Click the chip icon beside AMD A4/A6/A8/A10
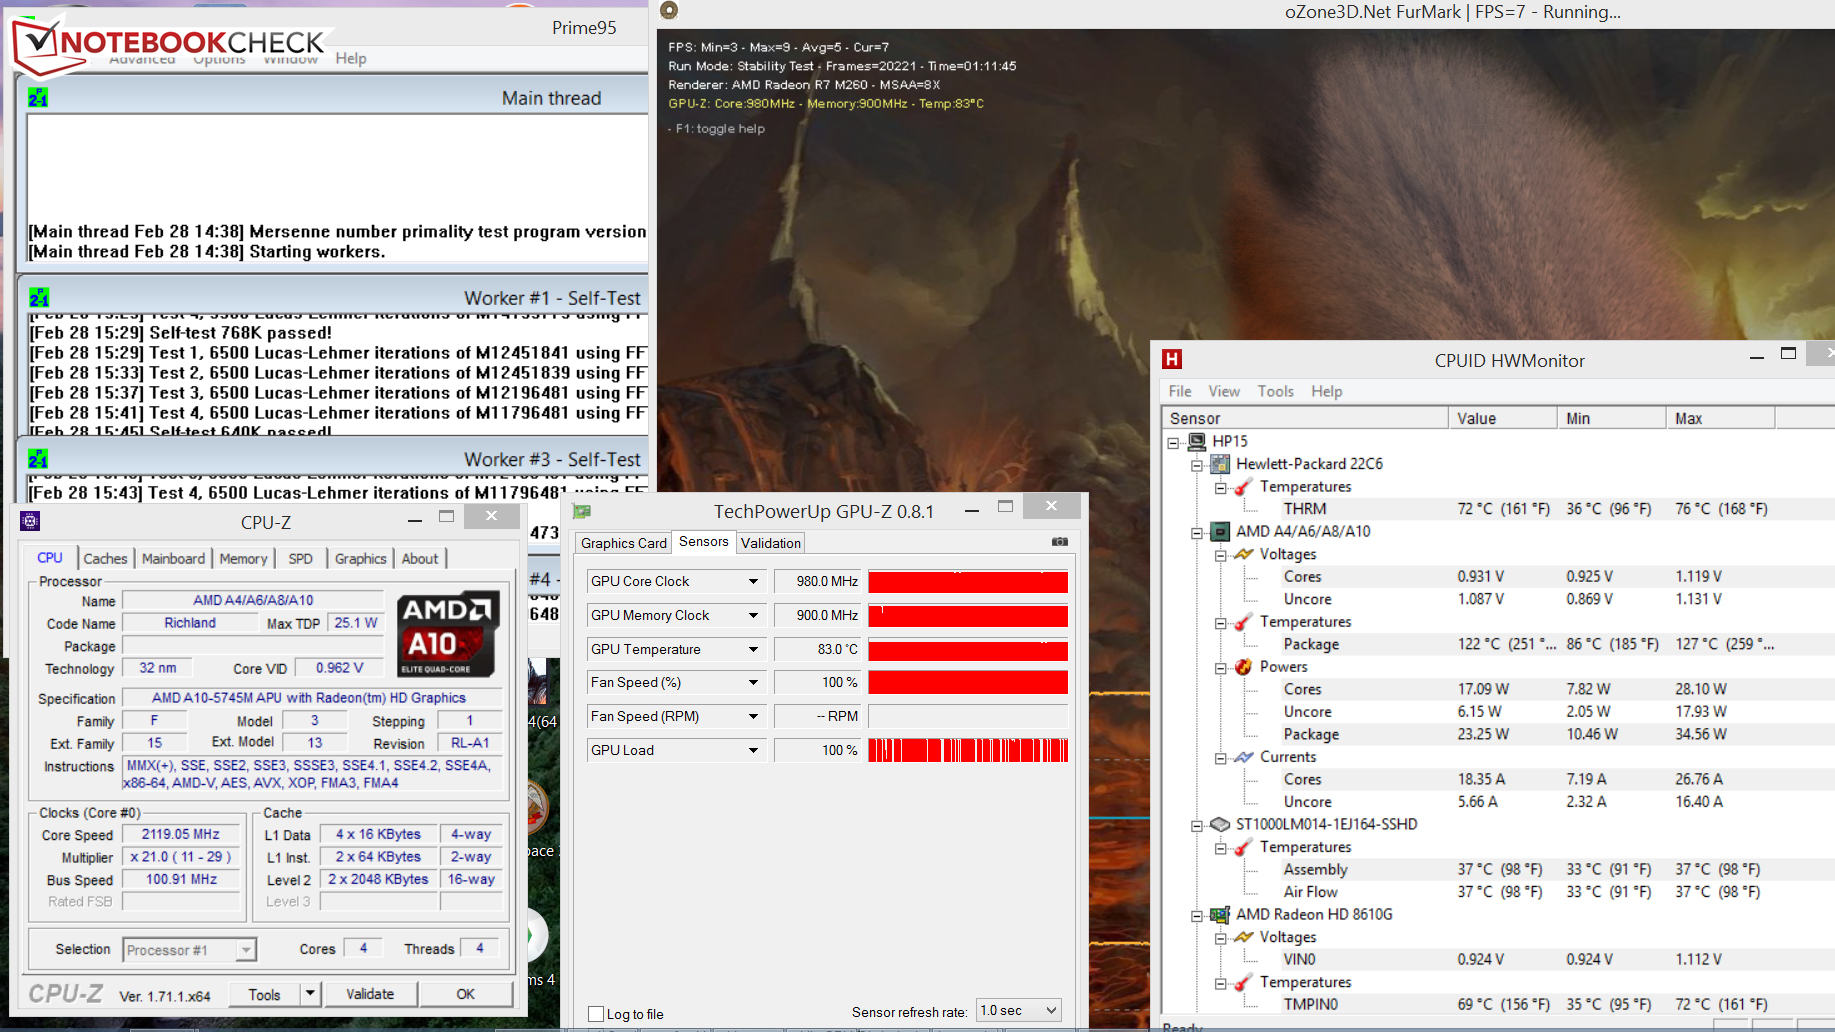 pyautogui.click(x=1220, y=531)
